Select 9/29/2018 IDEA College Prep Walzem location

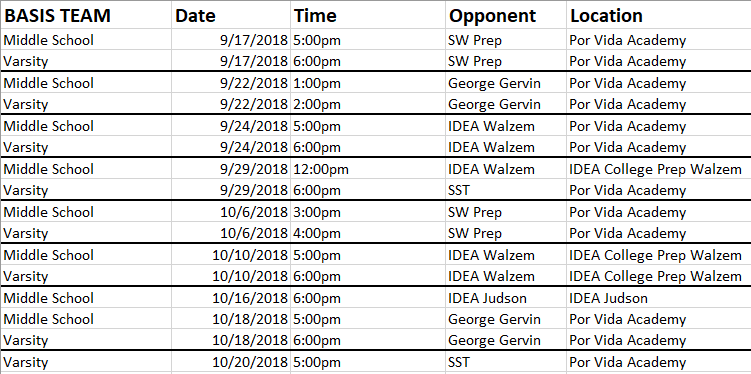(659, 169)
